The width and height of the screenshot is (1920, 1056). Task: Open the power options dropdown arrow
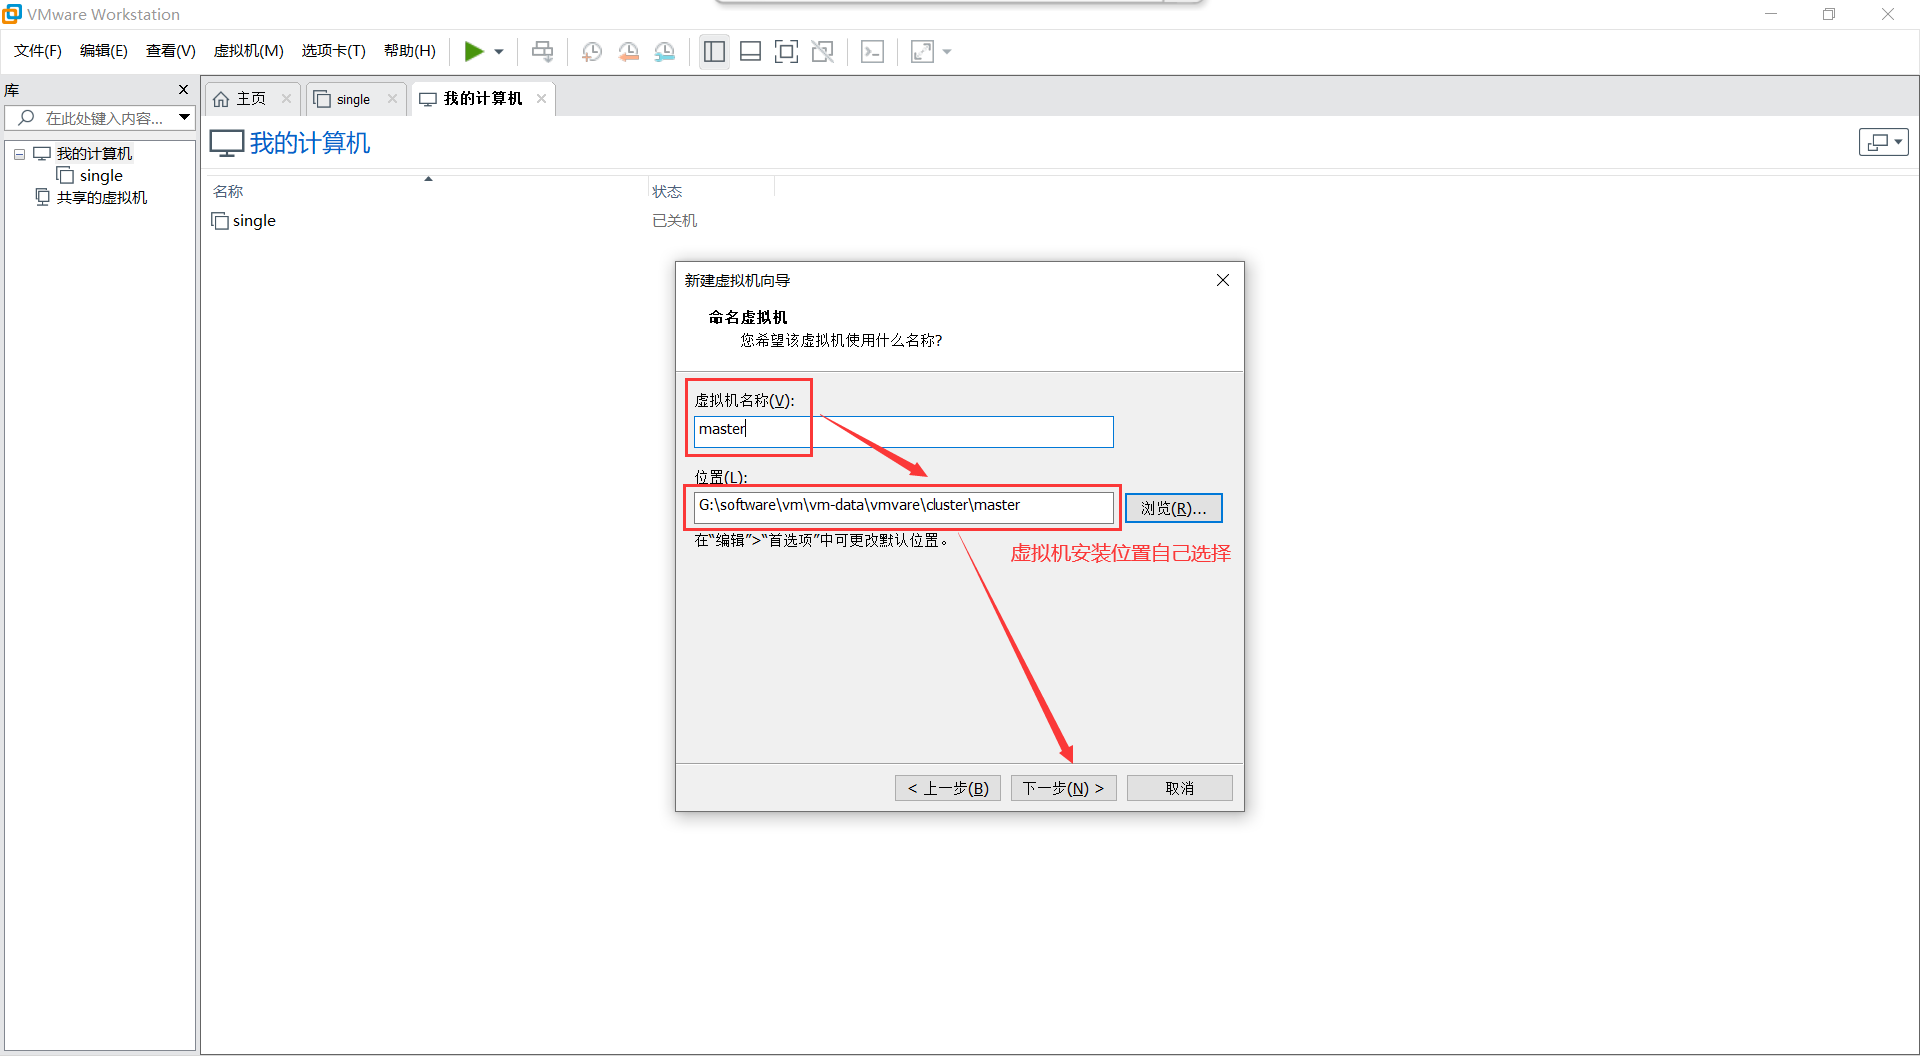(x=499, y=52)
